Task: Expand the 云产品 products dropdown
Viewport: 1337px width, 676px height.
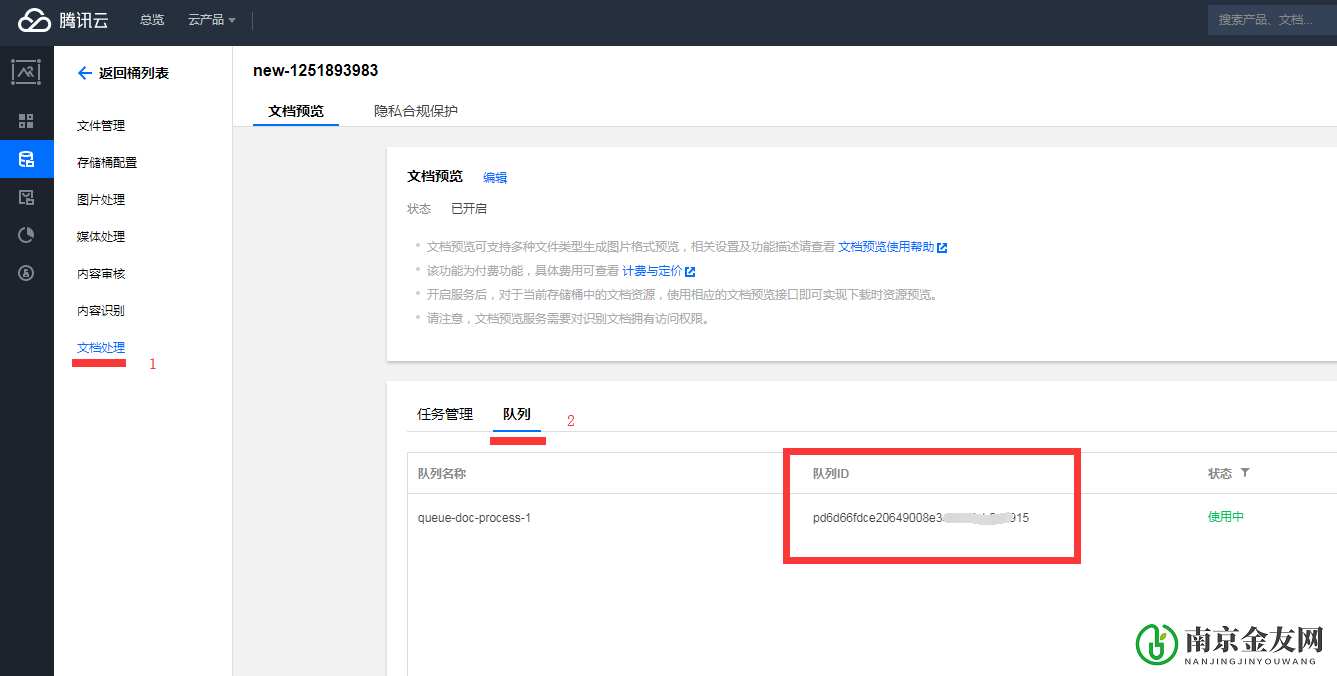Action: coord(210,19)
